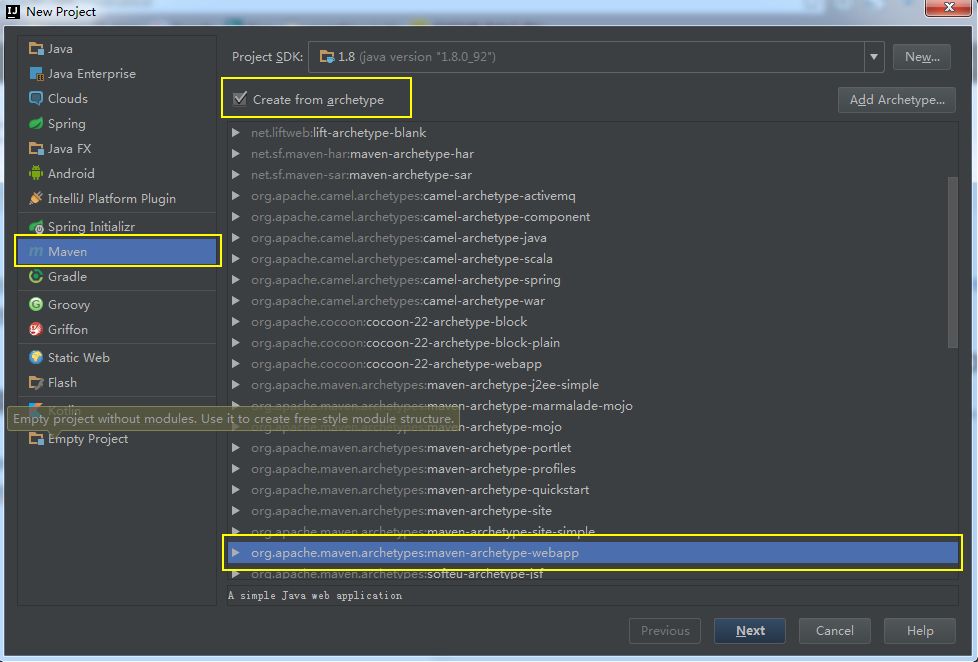Expand cocoon-22-archetype-block node
The width and height of the screenshot is (978, 662).
236,322
